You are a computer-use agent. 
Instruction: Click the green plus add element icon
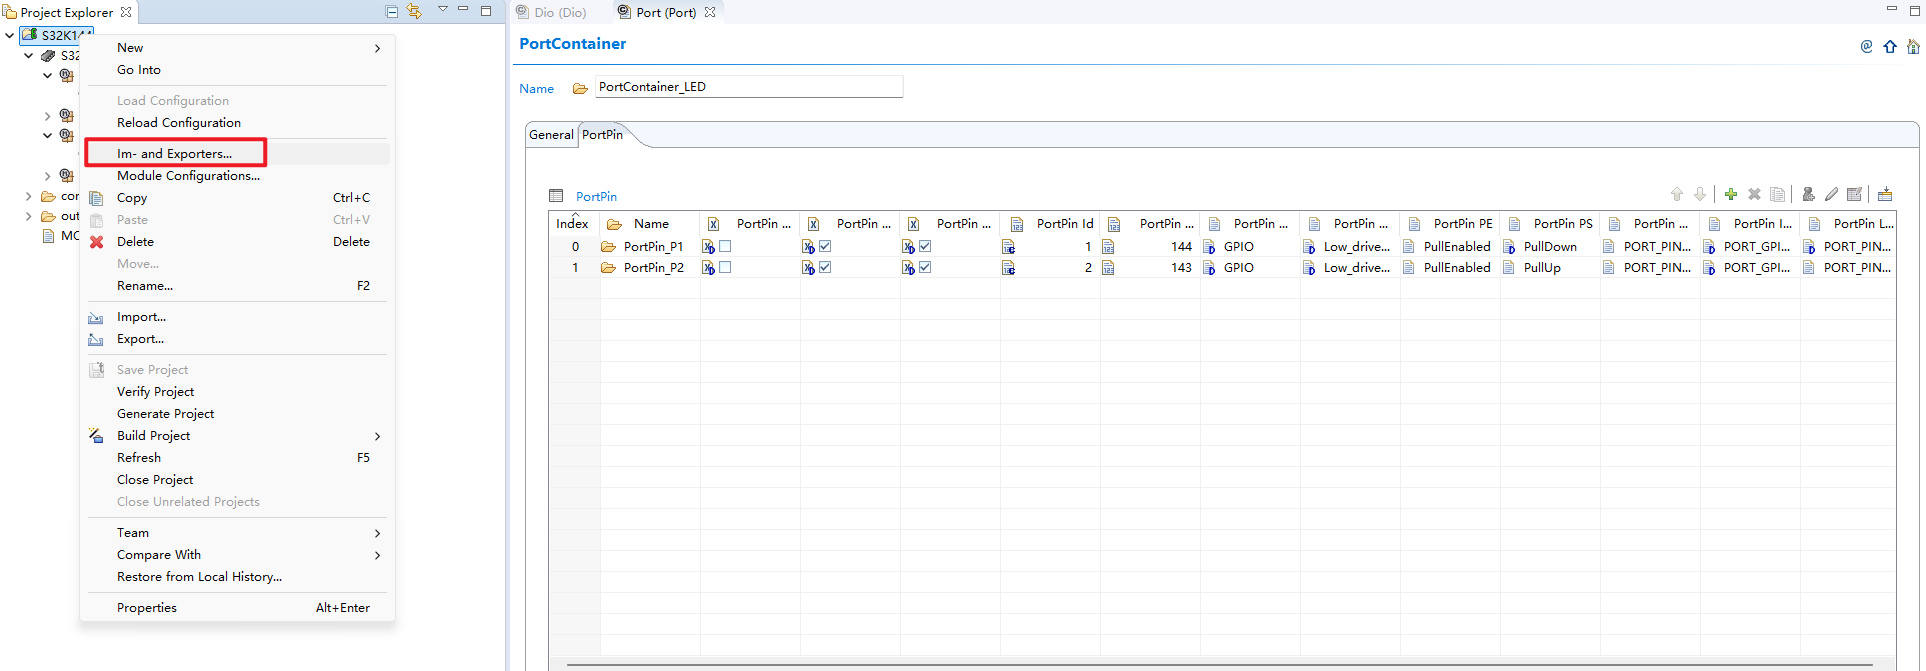coord(1731,194)
